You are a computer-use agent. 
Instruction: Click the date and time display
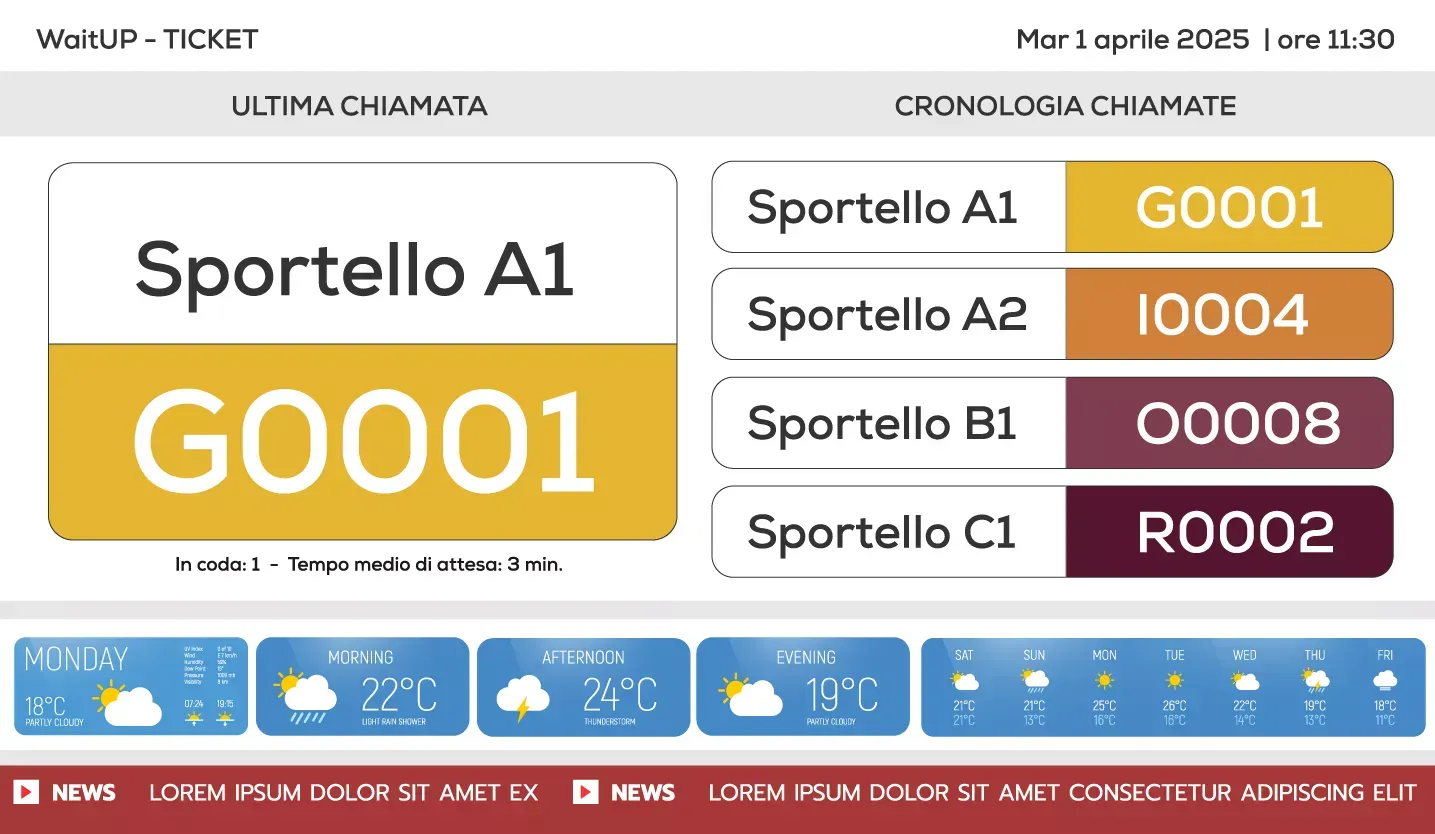click(x=1205, y=40)
